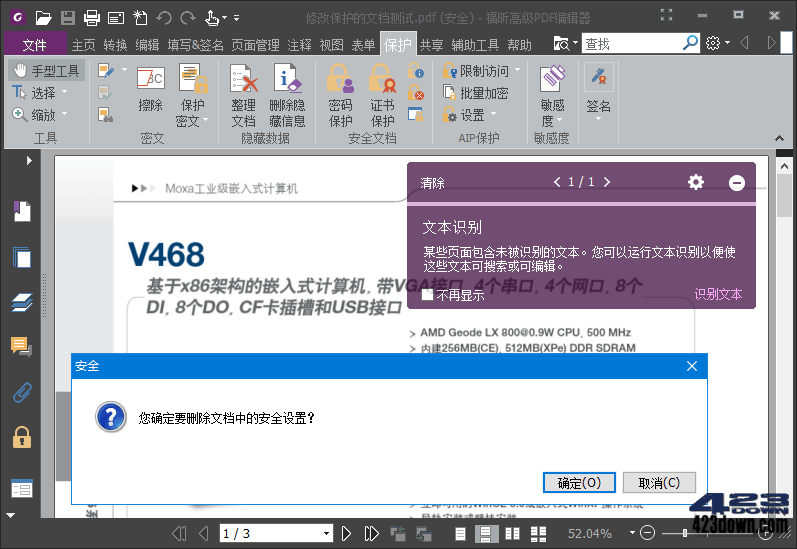This screenshot has width=797, height=549.
Task: Click into the 查找 search field
Action: pyautogui.click(x=632, y=43)
